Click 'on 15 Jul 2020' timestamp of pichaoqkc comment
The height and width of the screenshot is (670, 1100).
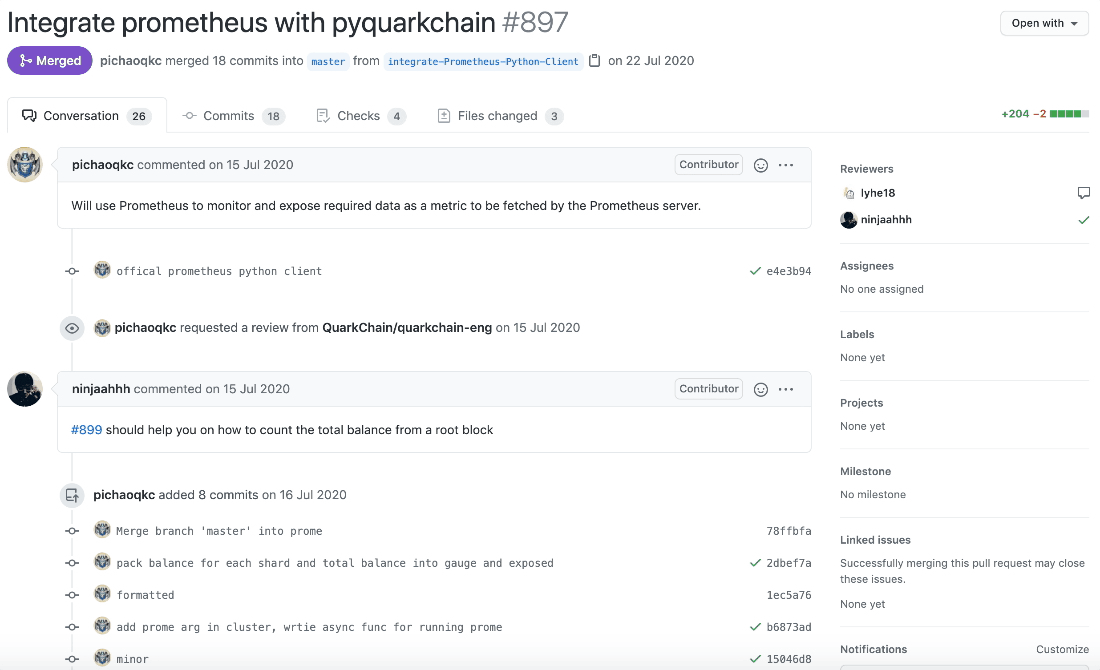coord(250,165)
